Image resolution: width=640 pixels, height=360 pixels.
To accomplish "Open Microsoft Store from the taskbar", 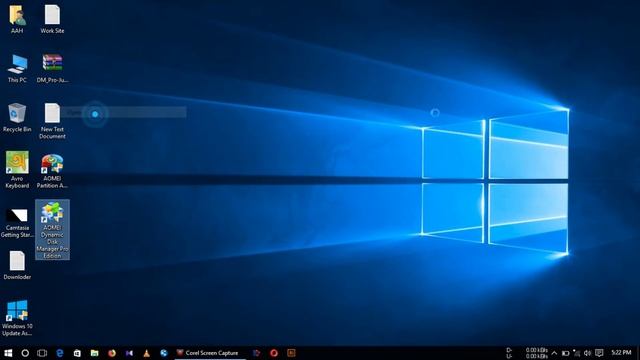I will [77, 353].
